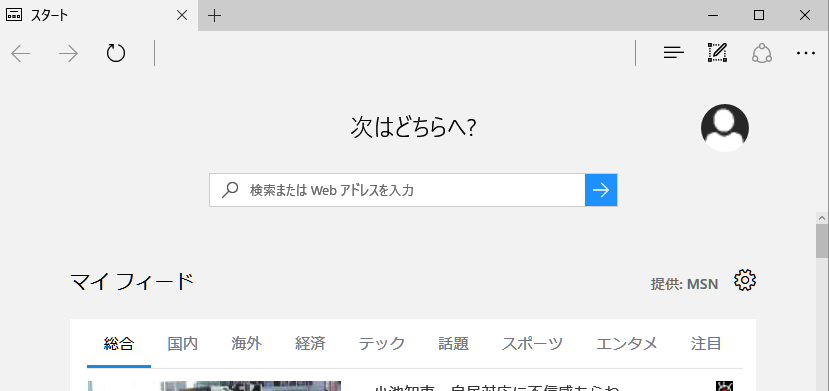Open the Hub (three lines) icon

pyautogui.click(x=674, y=53)
